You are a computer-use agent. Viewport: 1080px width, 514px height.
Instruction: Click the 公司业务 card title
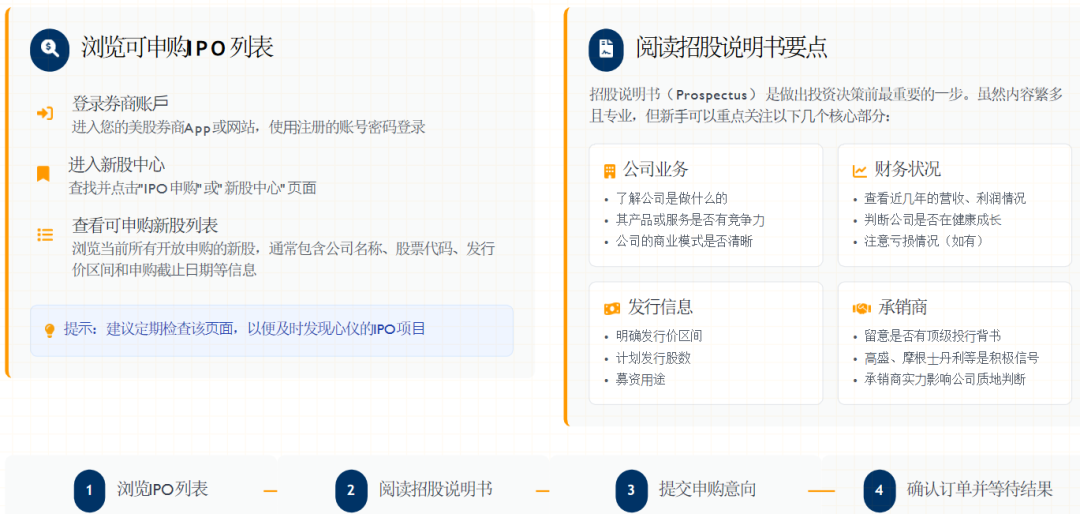(656, 169)
